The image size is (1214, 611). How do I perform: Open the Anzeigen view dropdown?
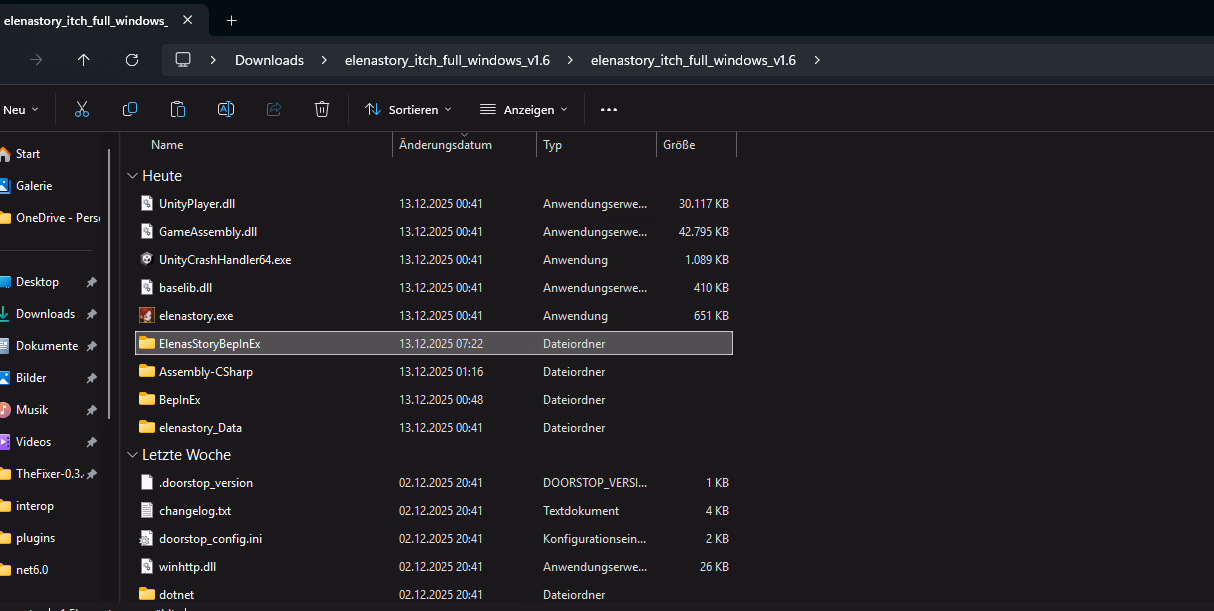click(x=523, y=109)
